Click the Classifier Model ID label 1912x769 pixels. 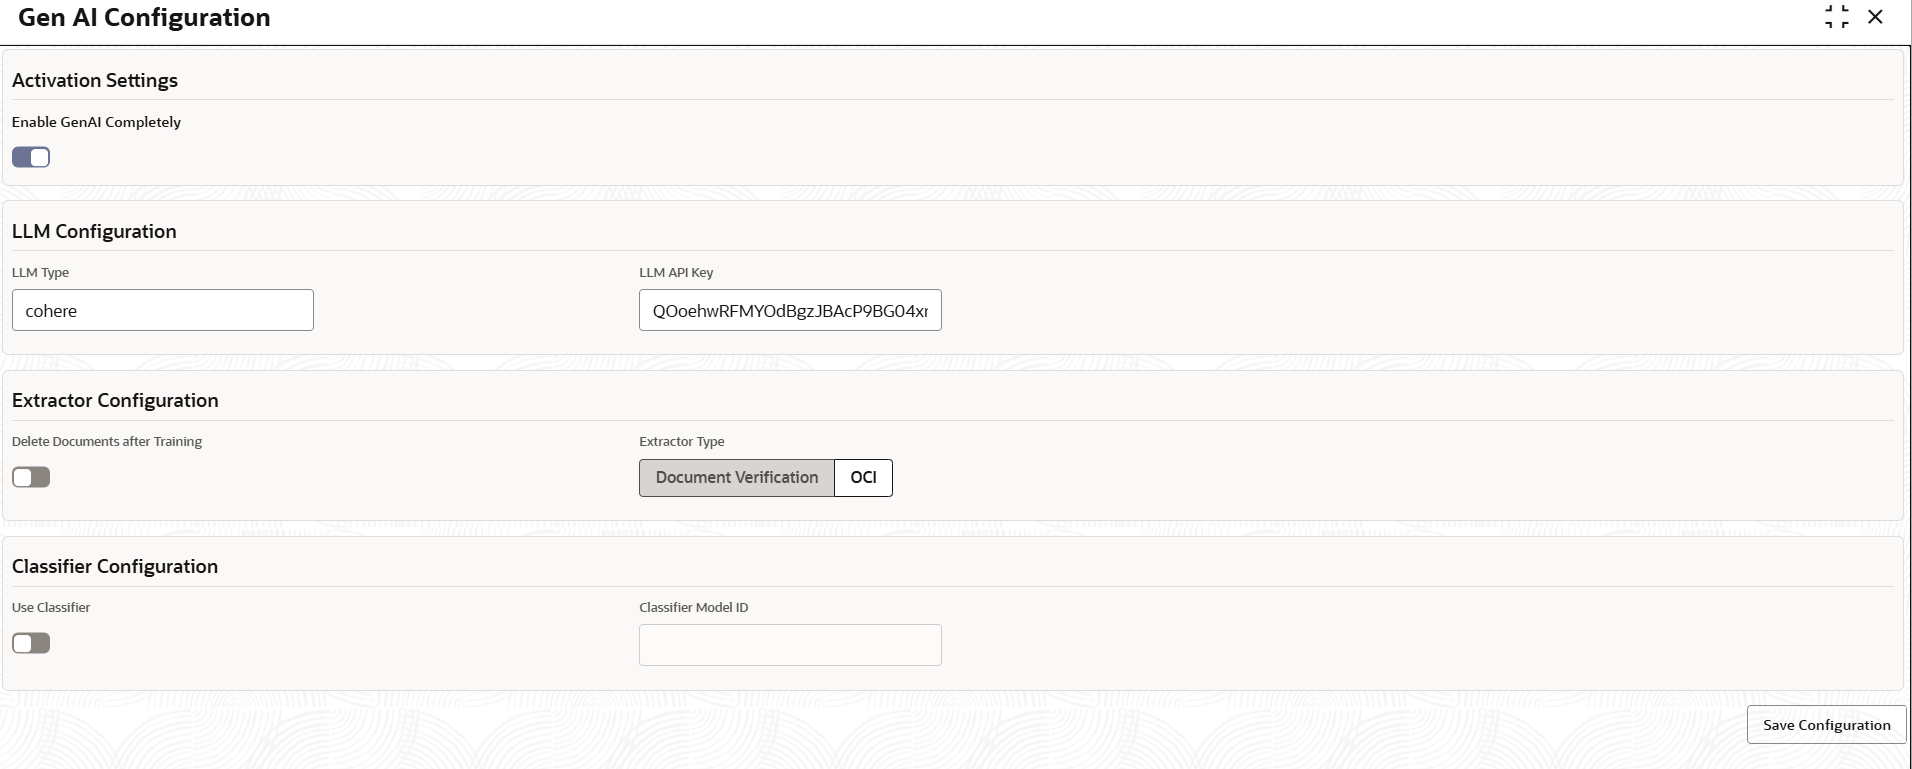(694, 607)
